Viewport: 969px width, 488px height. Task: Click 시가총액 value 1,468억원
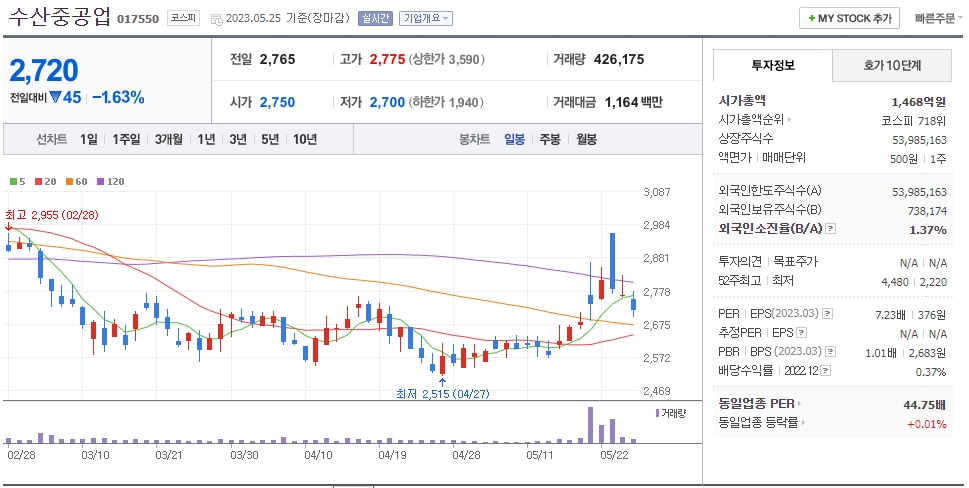[x=919, y=101]
